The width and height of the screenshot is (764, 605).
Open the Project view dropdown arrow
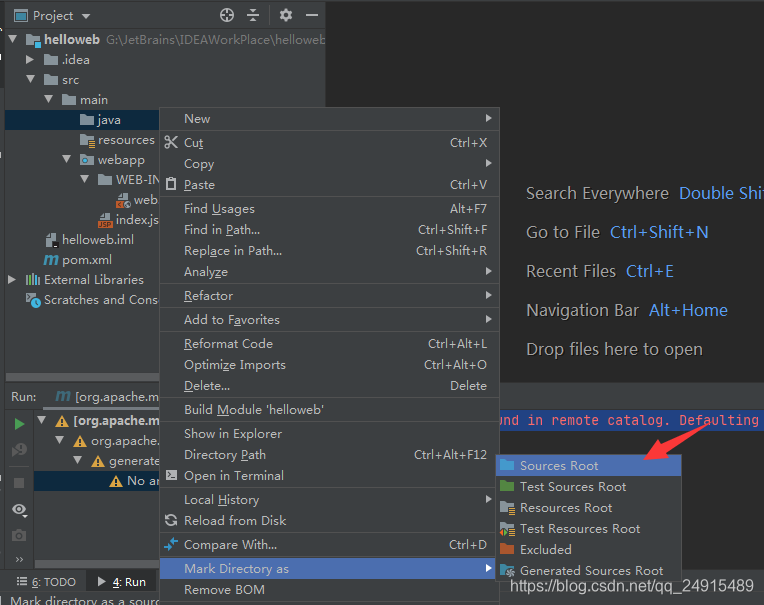tap(86, 16)
